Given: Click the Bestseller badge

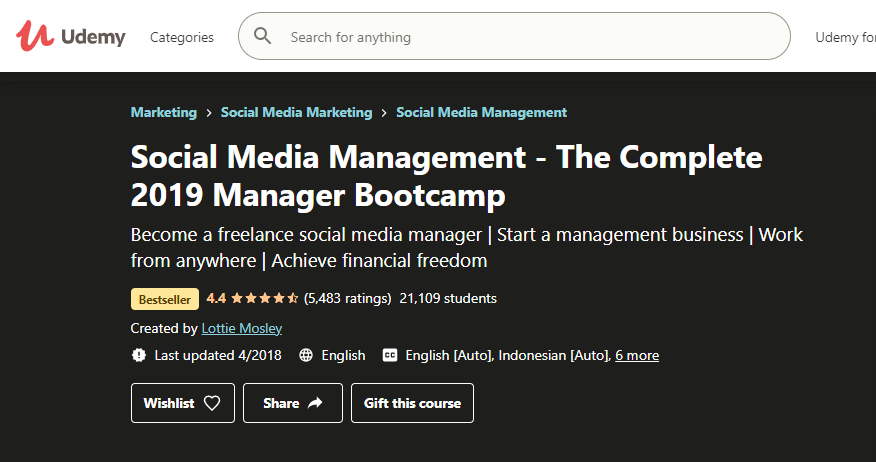Looking at the screenshot, I should 165,299.
